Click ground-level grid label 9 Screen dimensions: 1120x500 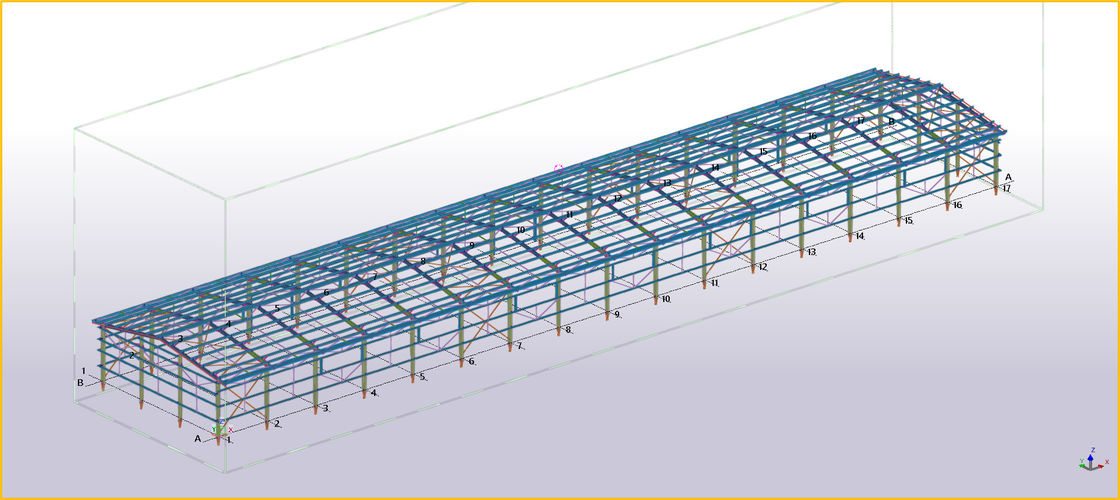(617, 315)
